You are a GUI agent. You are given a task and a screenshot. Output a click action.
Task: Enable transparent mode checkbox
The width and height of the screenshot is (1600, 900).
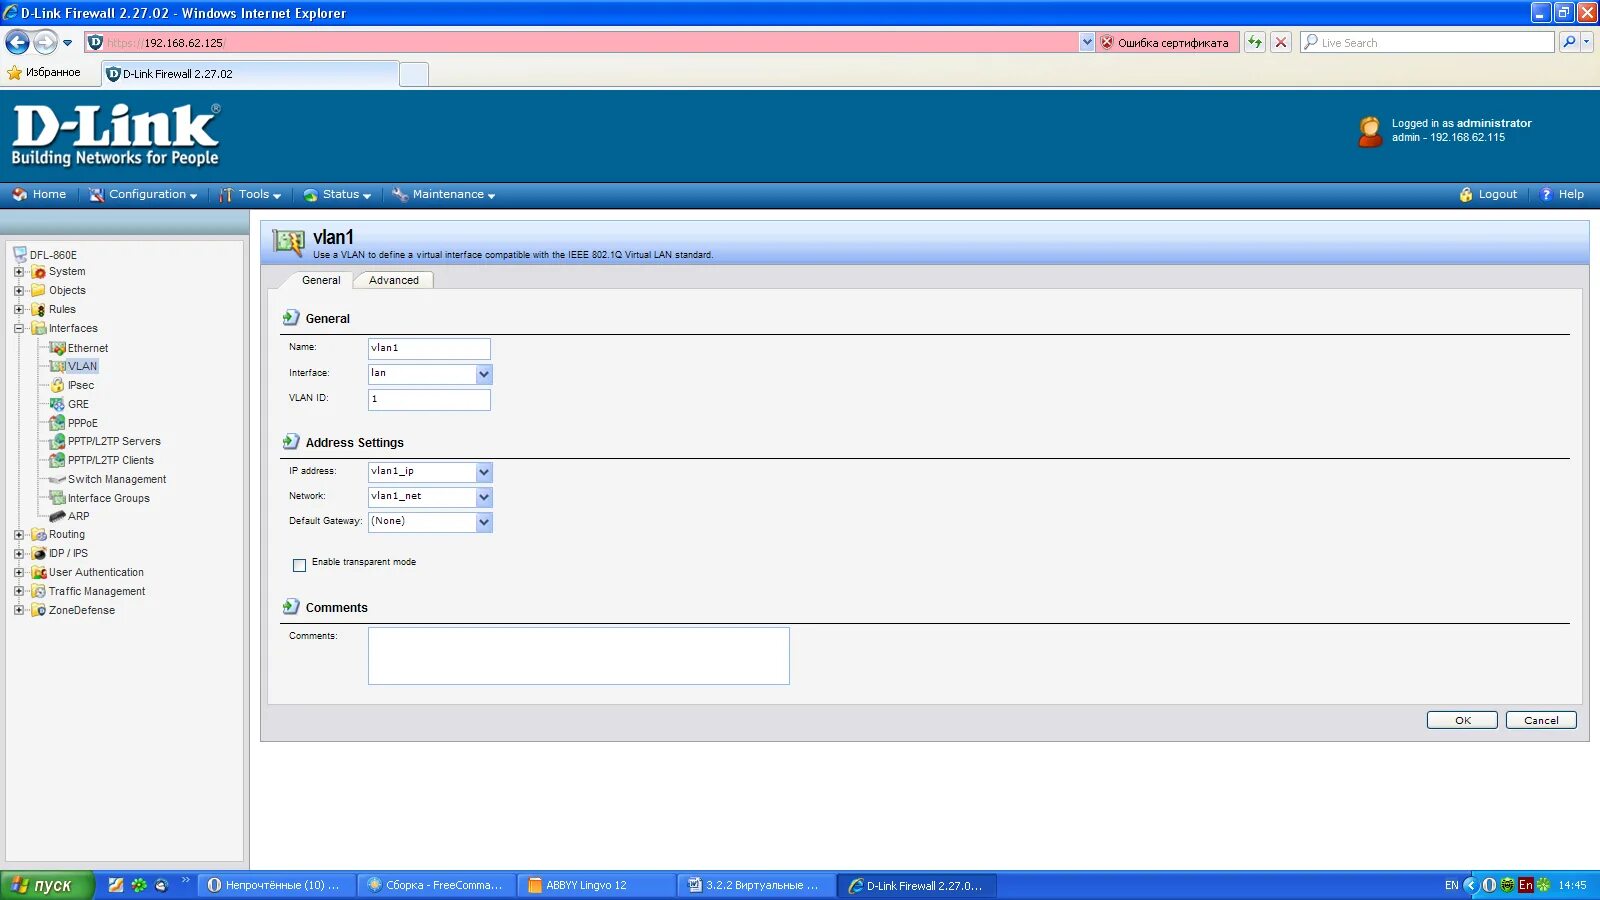pos(299,565)
